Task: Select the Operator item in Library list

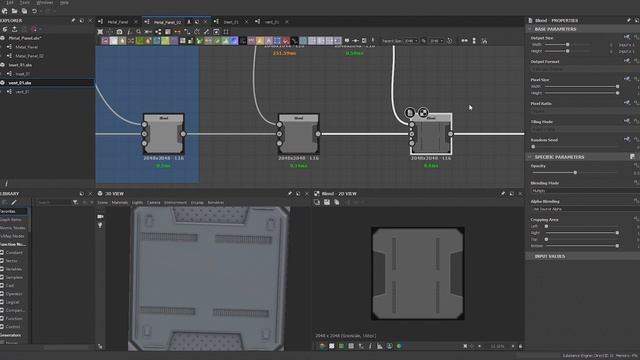Action: 14,294
